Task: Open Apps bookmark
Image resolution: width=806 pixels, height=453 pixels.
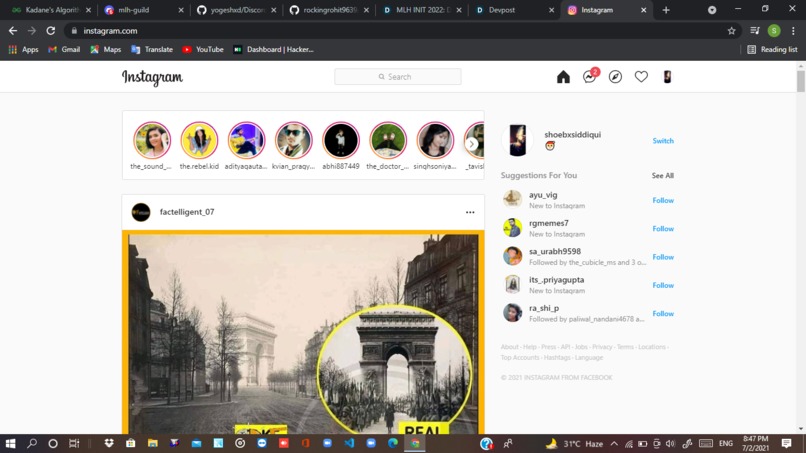Action: 24,49
